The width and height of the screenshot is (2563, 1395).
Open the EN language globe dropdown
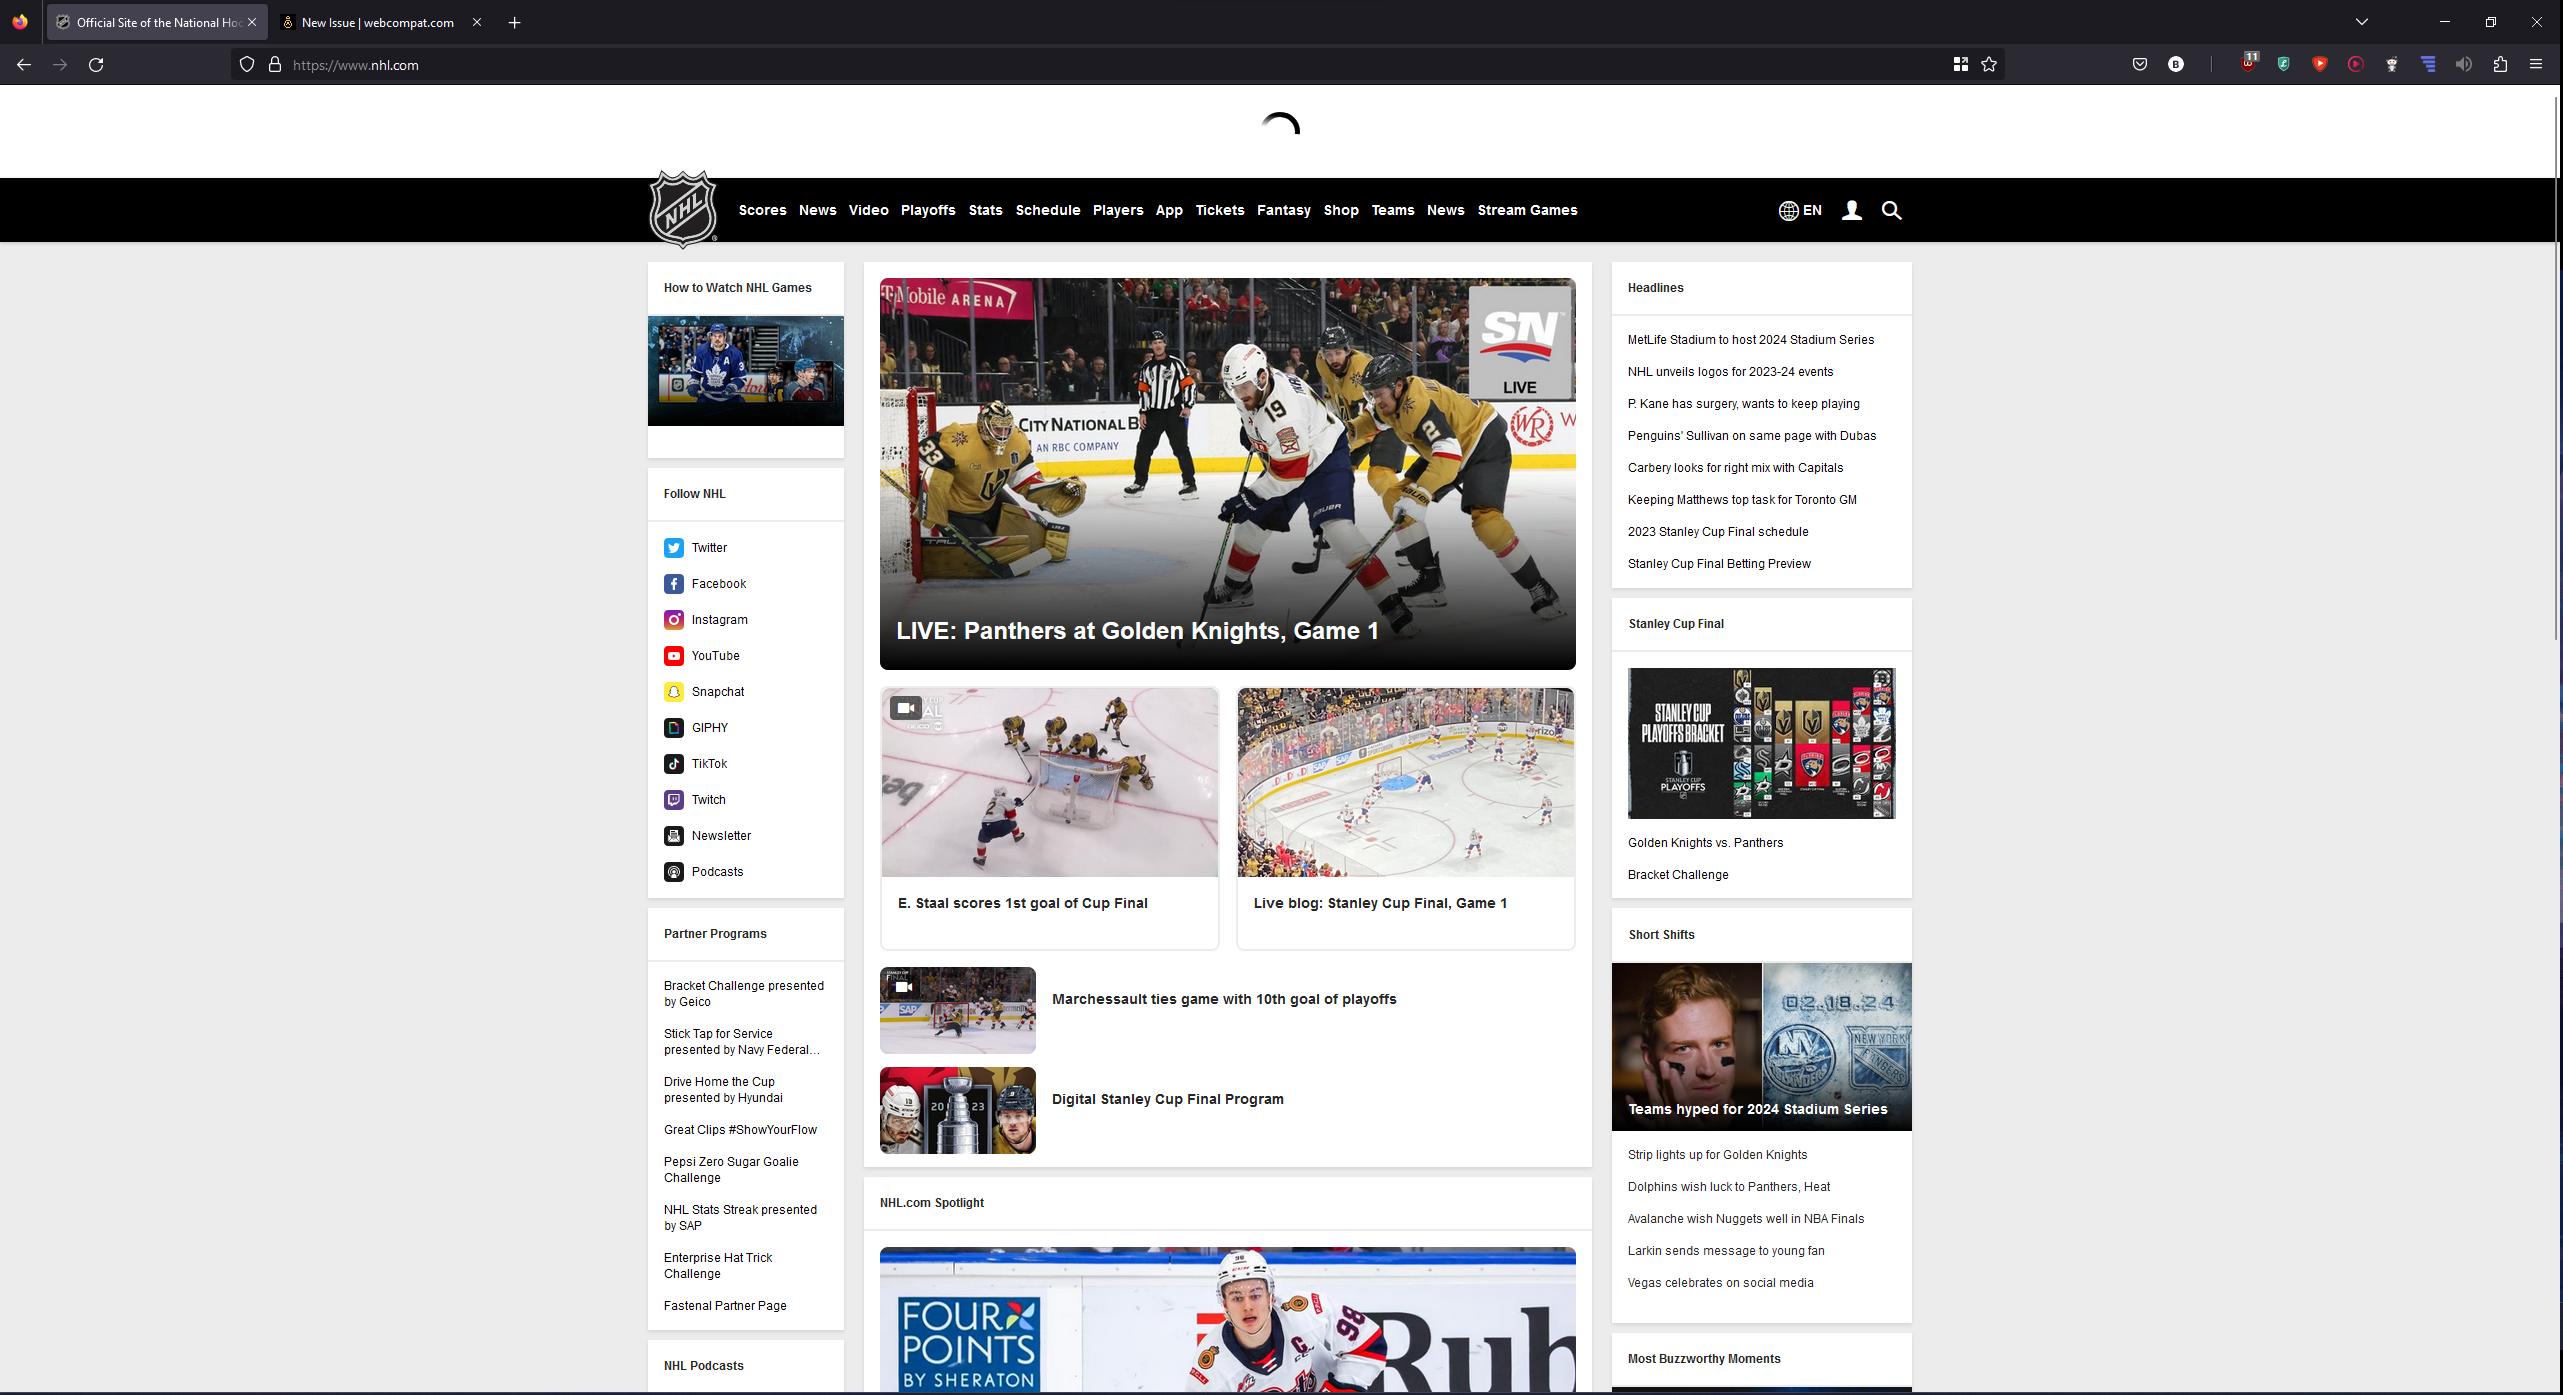tap(1799, 210)
